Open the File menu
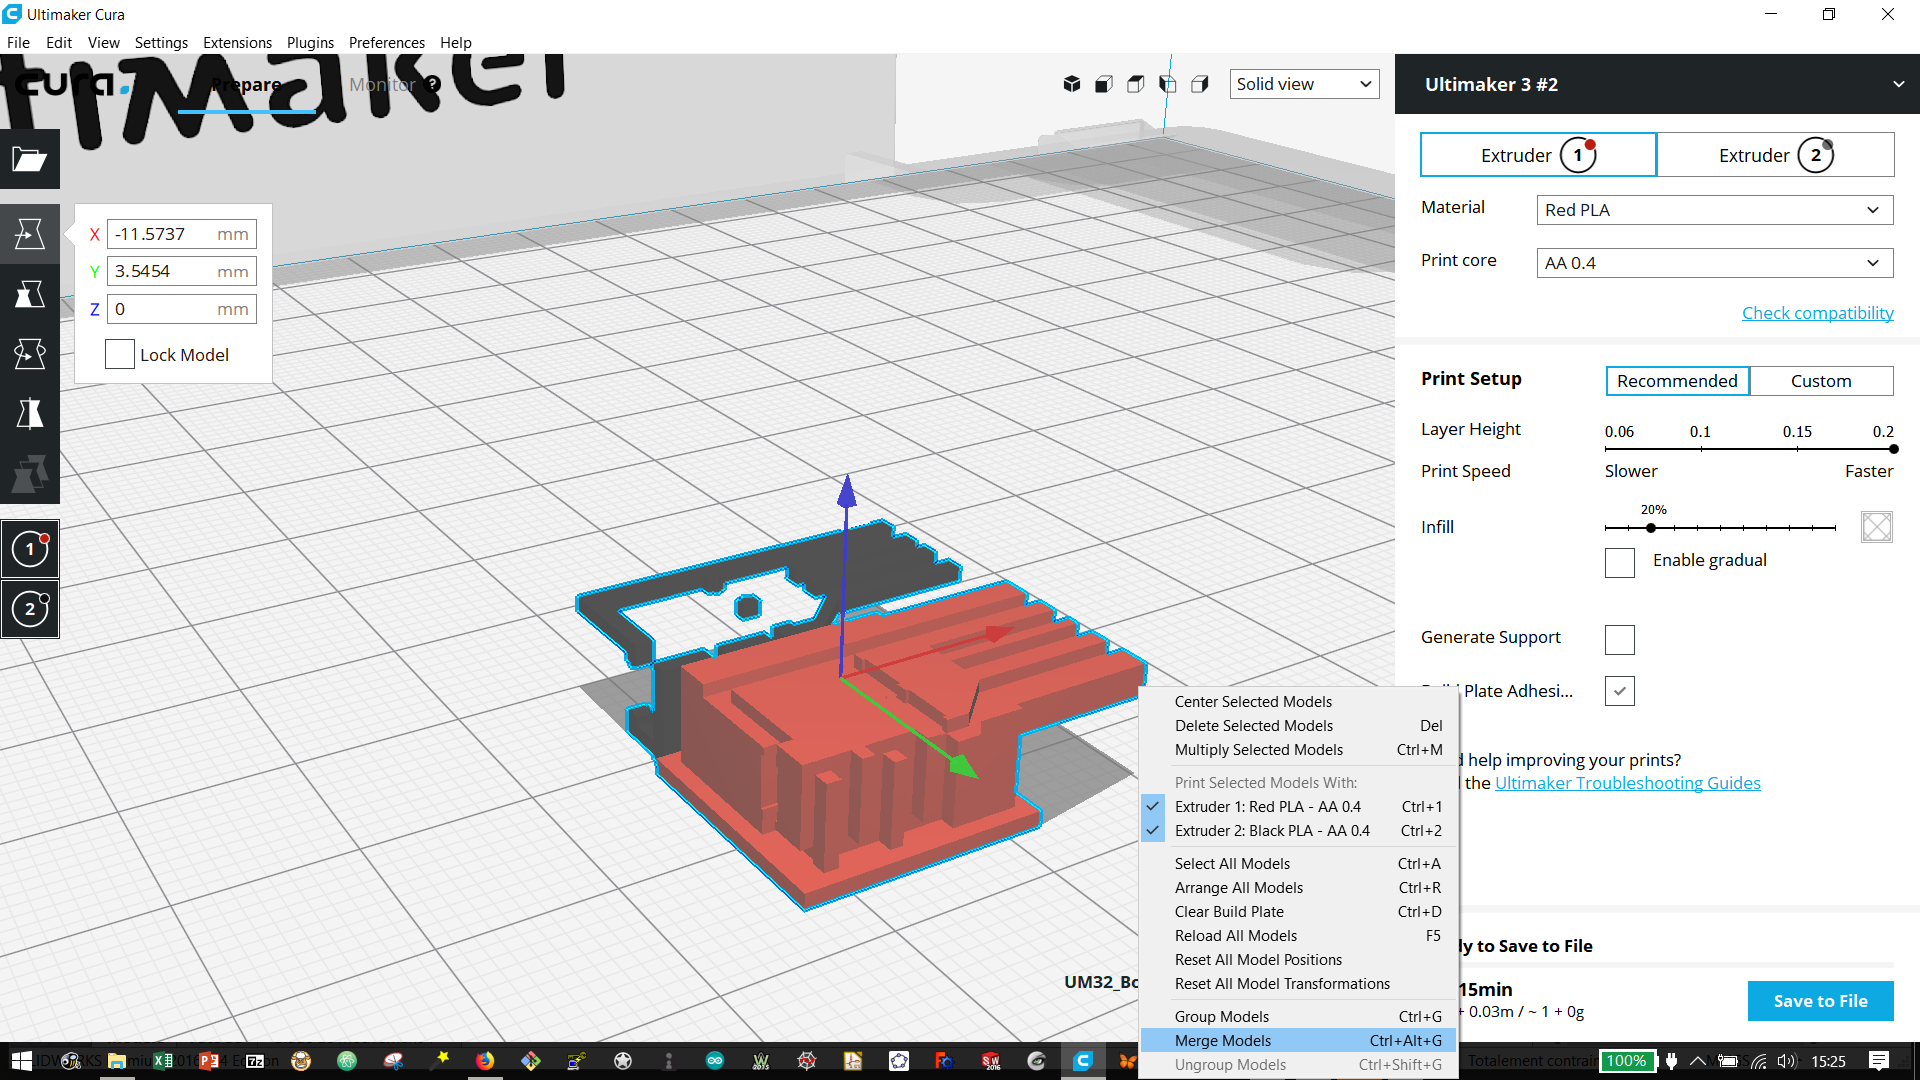Screen dimensions: 1920x1080 click(x=18, y=42)
